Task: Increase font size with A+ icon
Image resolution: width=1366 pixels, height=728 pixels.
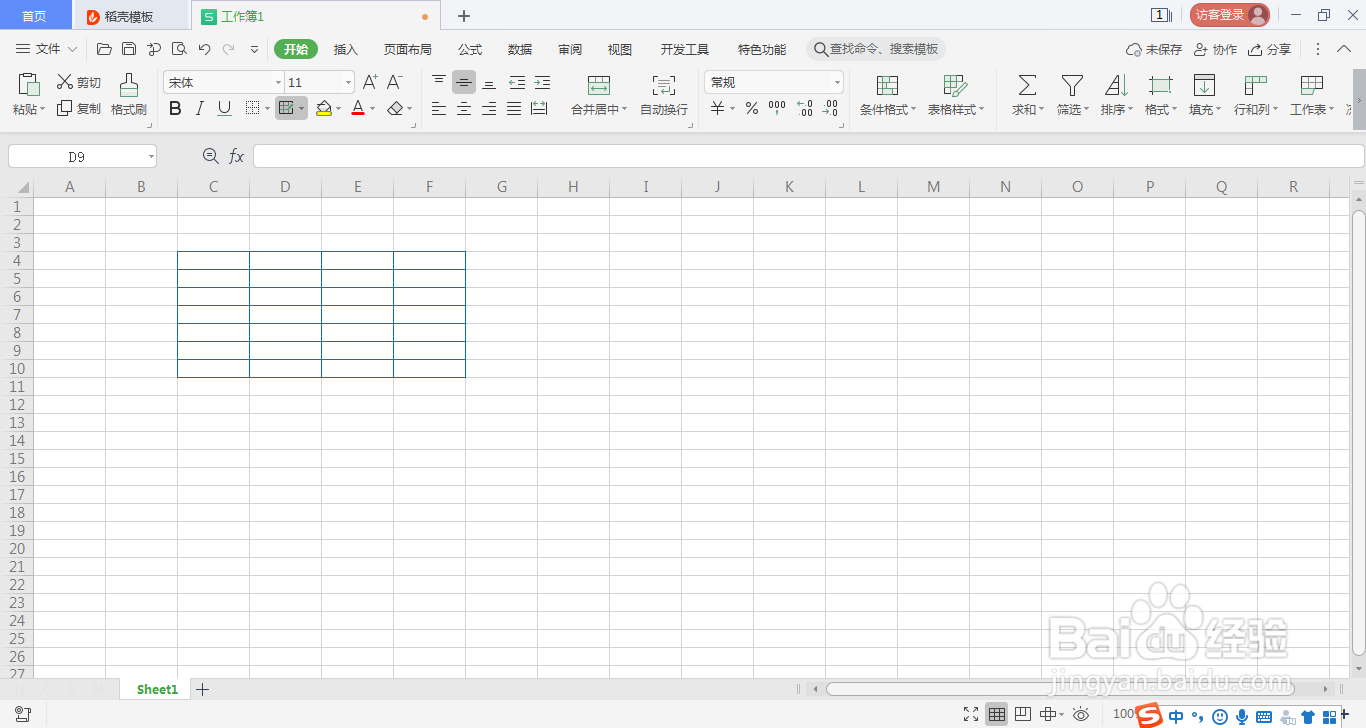Action: 370,82
